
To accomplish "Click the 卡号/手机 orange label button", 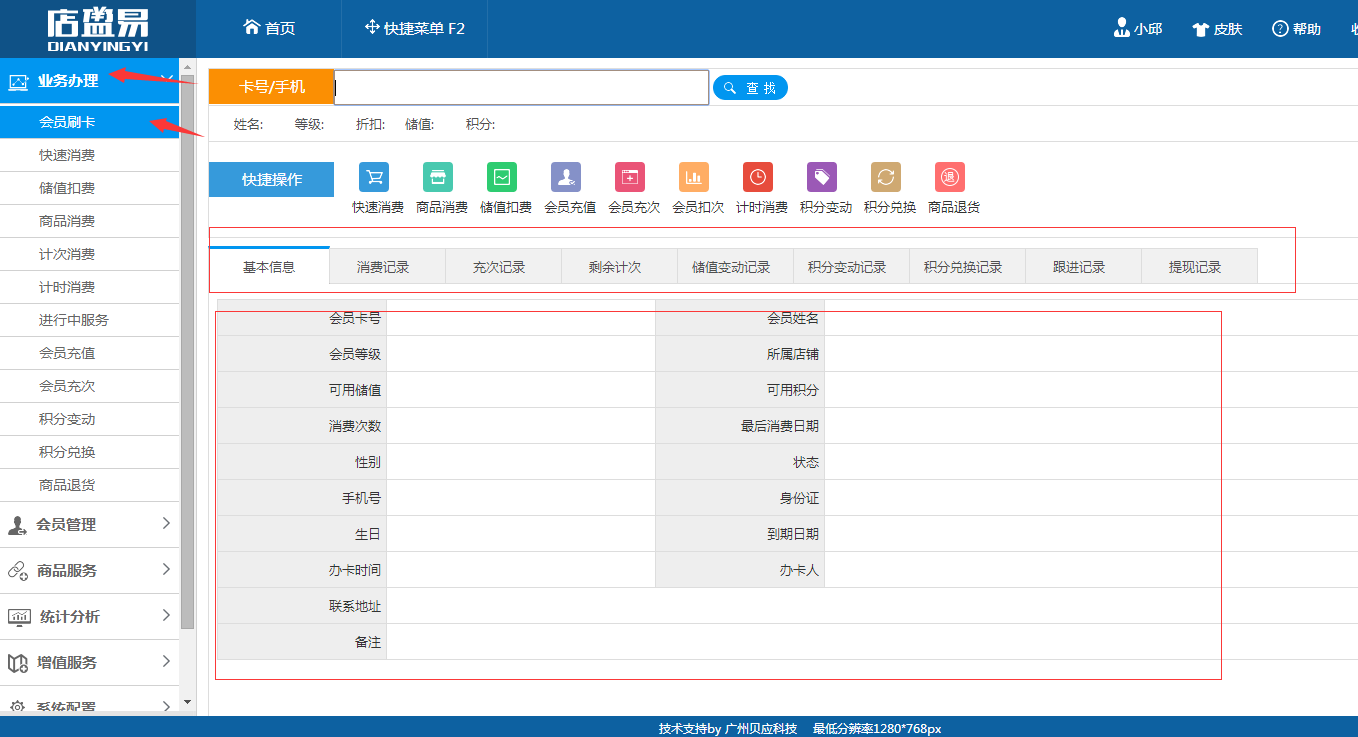I will point(271,87).
